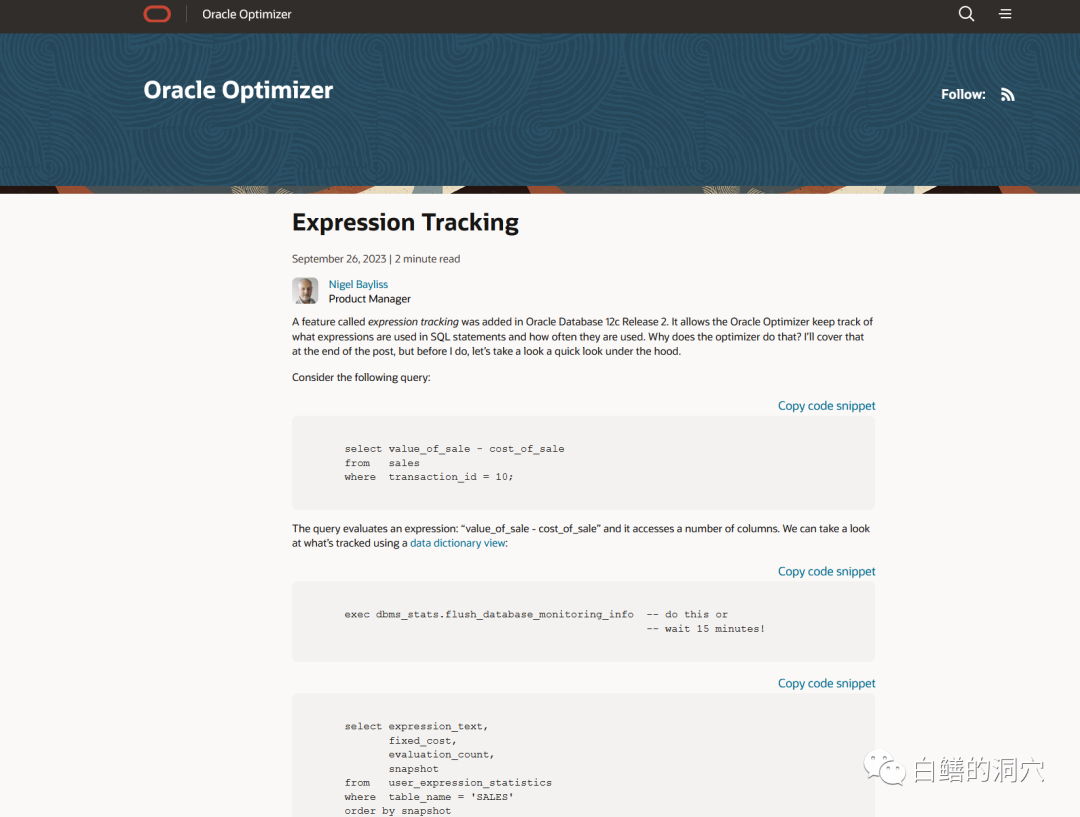The height and width of the screenshot is (817, 1080).
Task: Click code line 'evaluation_count,'
Action: coord(441,754)
